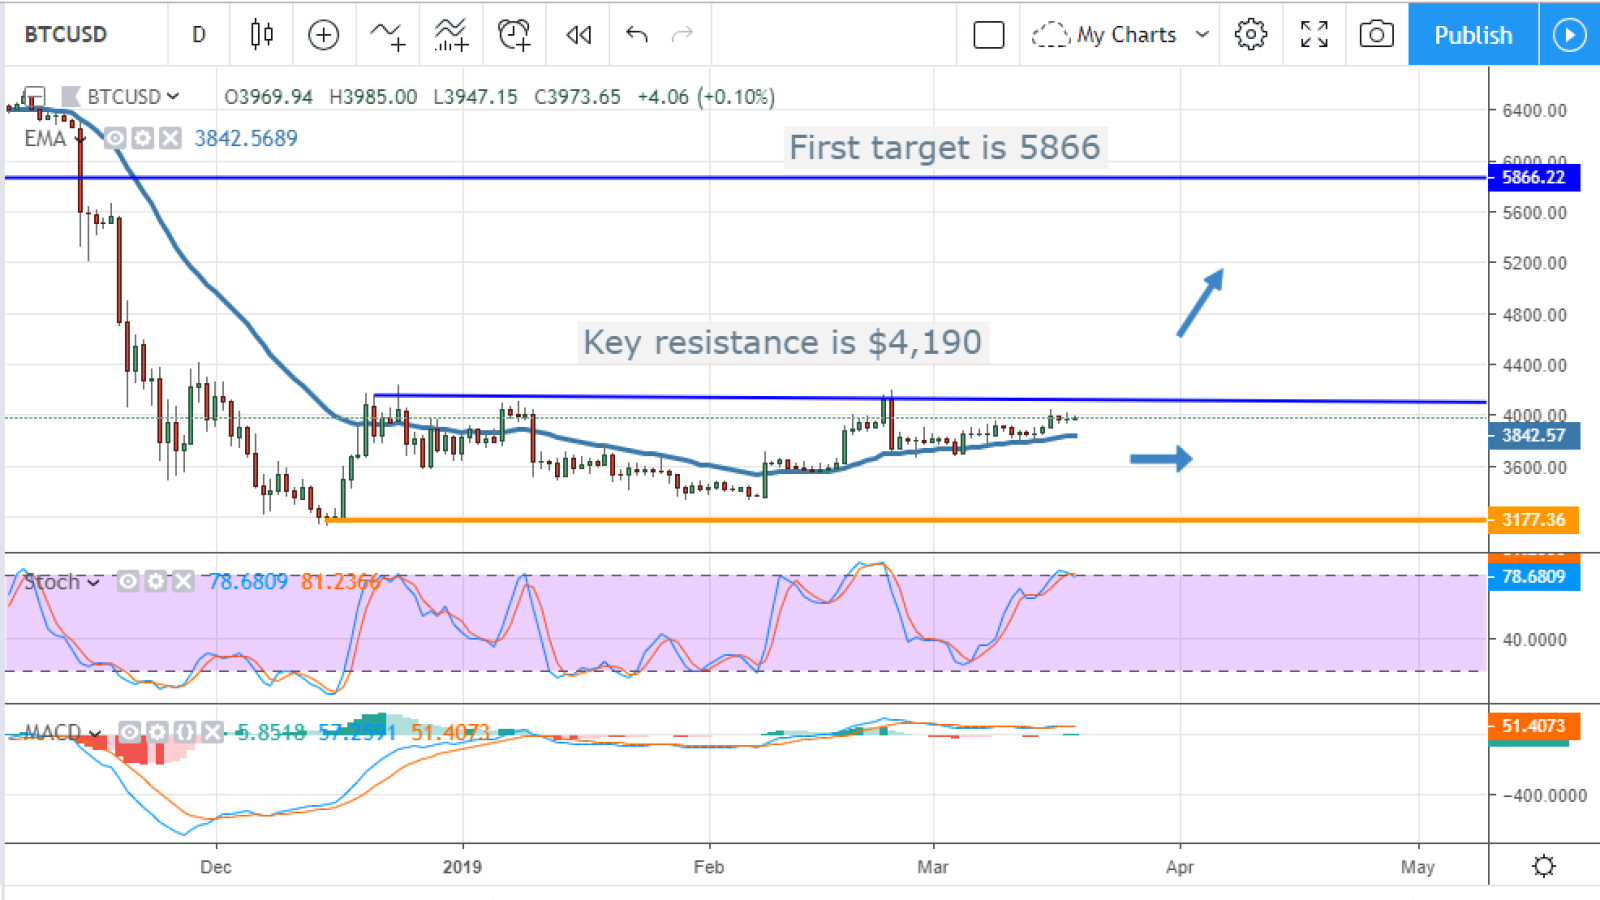Click the flag icon beside BTCUSD legend
The height and width of the screenshot is (900, 1600).
(x=70, y=97)
